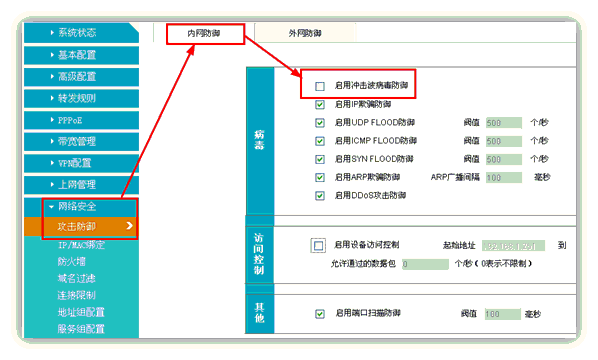The height and width of the screenshot is (360, 598).
Task: Enable 设备访问控制 checkbox
Action: pyautogui.click(x=318, y=246)
